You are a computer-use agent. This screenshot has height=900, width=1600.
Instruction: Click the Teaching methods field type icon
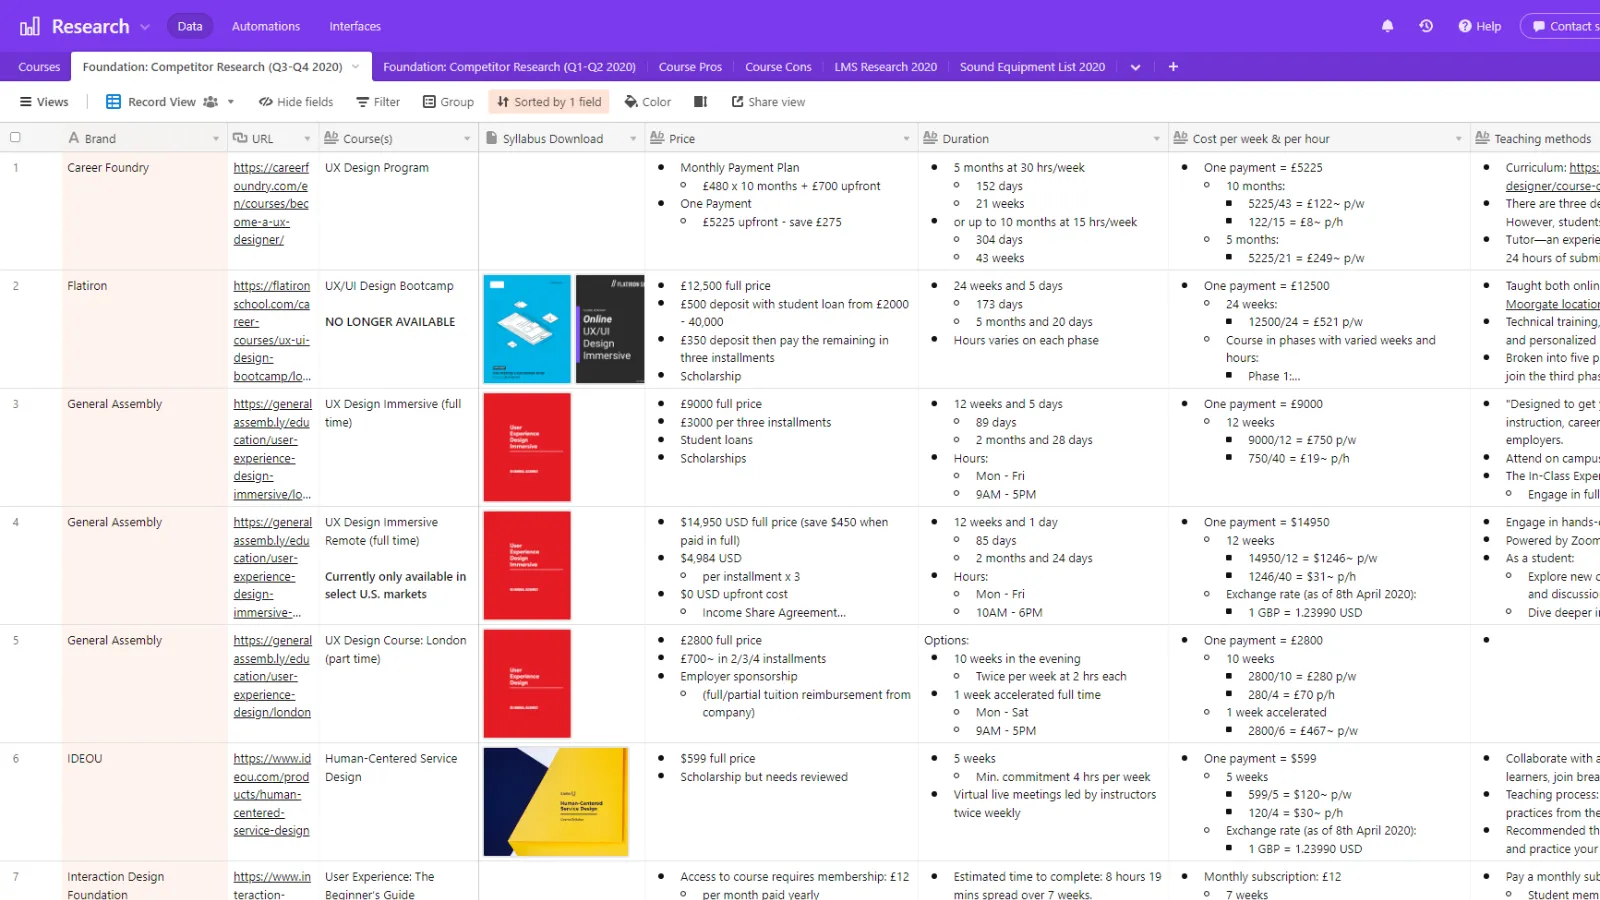pos(1482,138)
